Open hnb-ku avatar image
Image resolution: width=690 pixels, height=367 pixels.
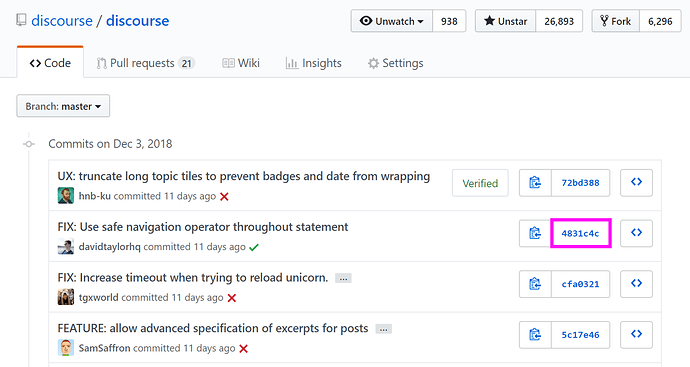click(x=66, y=195)
